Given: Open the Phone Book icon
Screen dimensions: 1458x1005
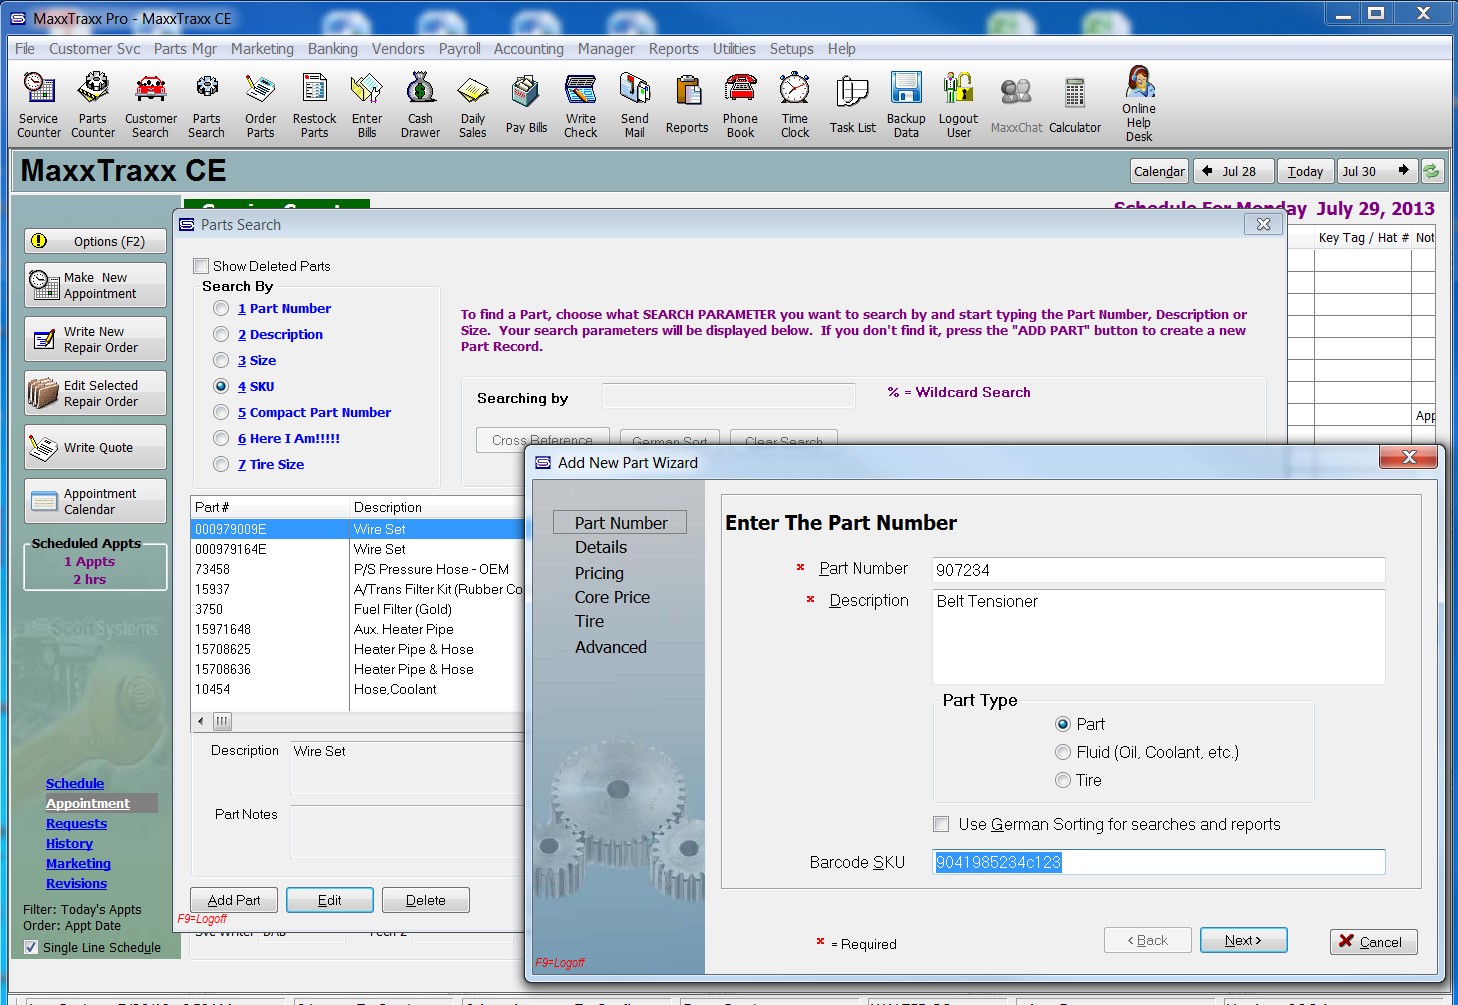Looking at the screenshot, I should [741, 105].
